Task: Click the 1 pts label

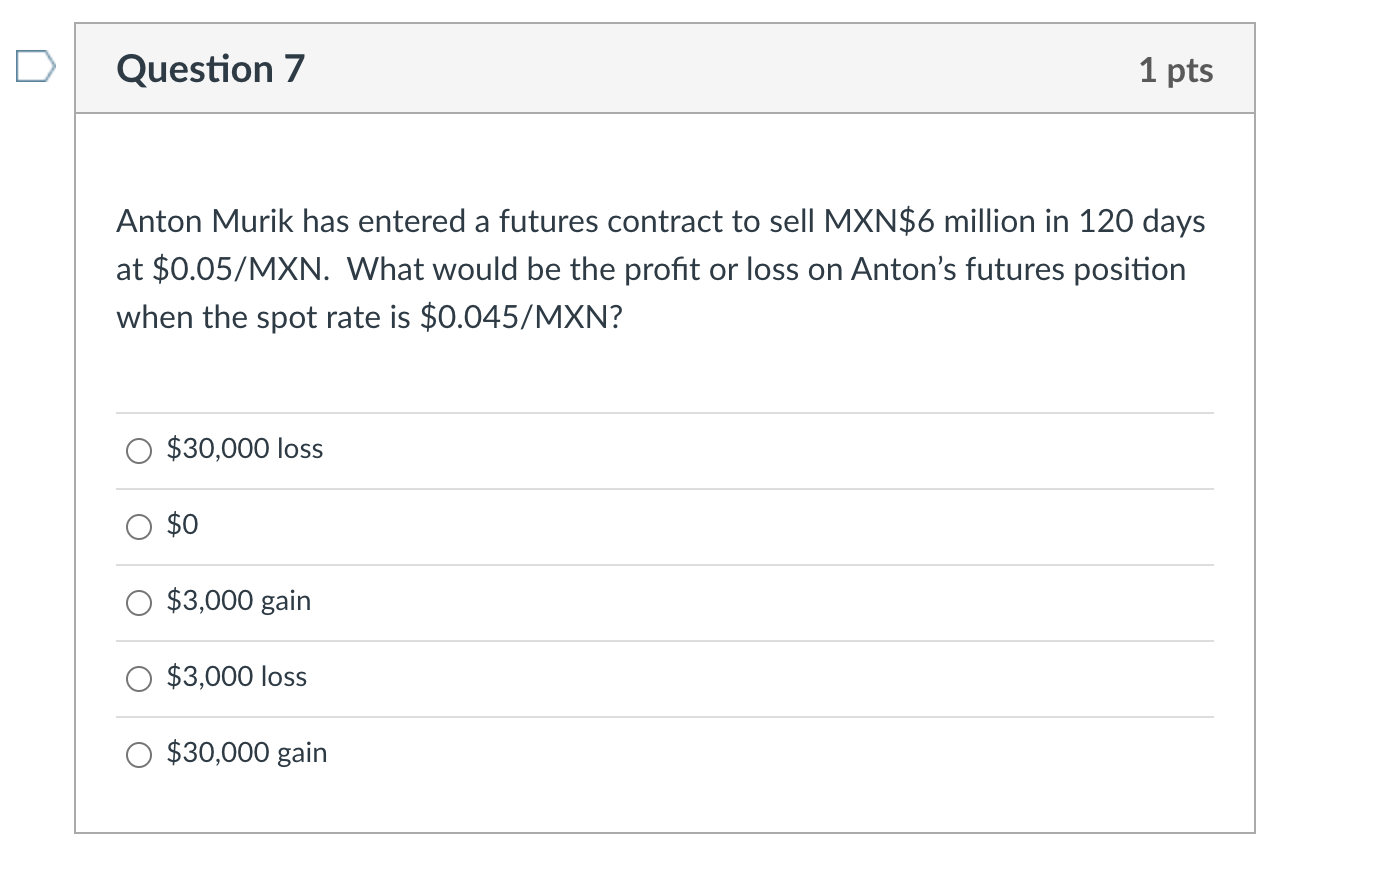Action: click(1176, 69)
